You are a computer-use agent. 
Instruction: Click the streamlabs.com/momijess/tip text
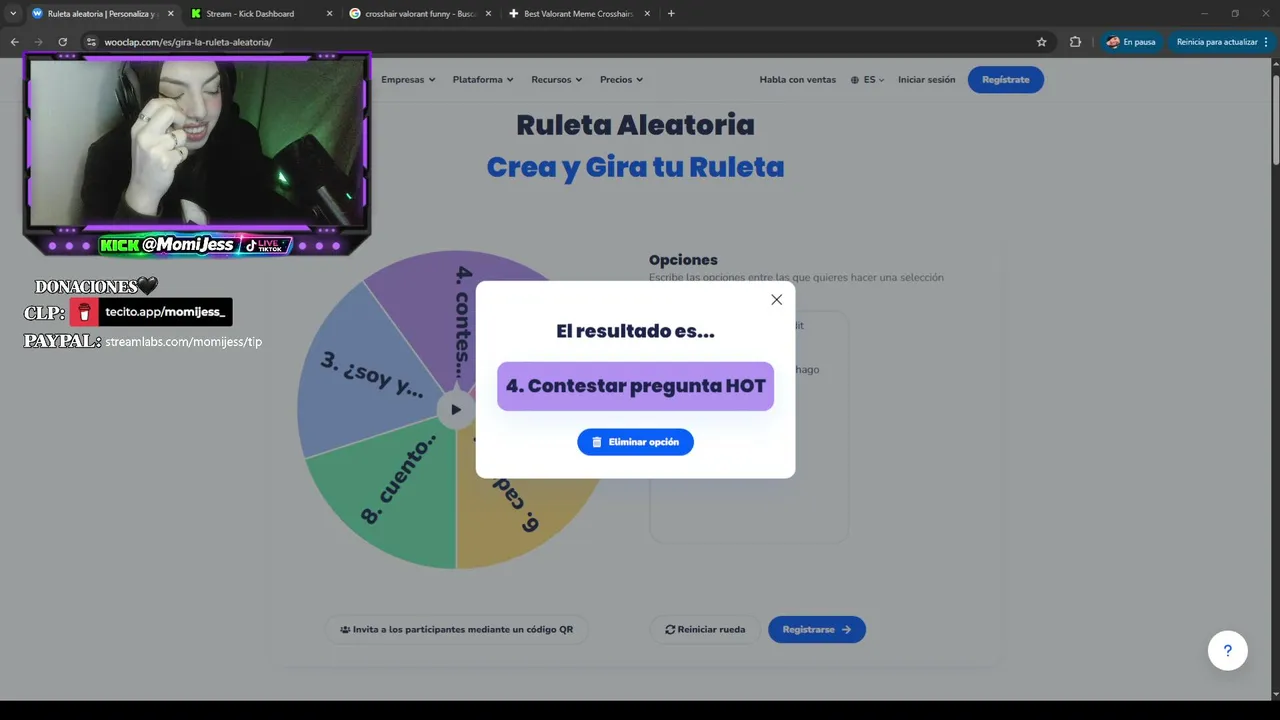pos(183,342)
